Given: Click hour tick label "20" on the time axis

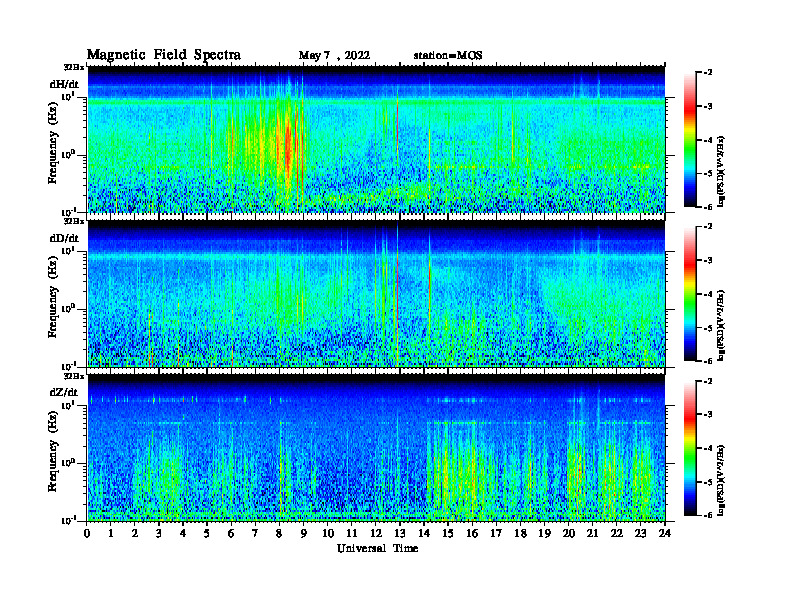Looking at the screenshot, I should coord(569,534).
